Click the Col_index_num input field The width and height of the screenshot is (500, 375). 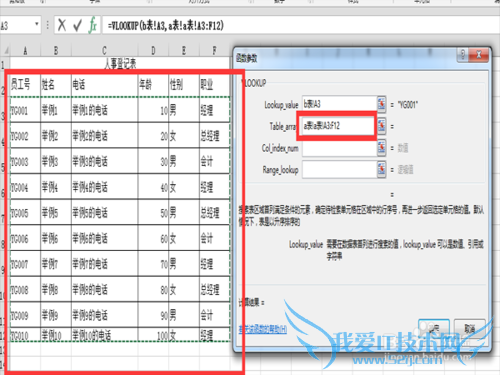point(339,148)
